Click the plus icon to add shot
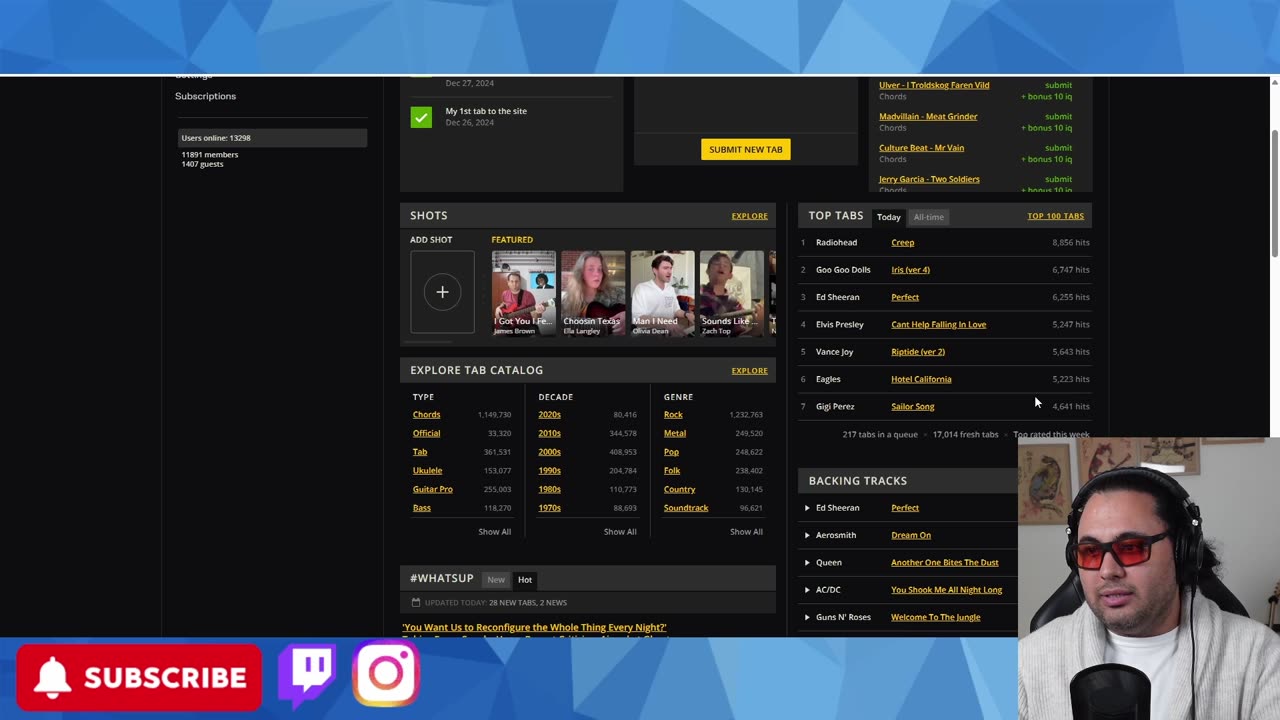 [442, 292]
